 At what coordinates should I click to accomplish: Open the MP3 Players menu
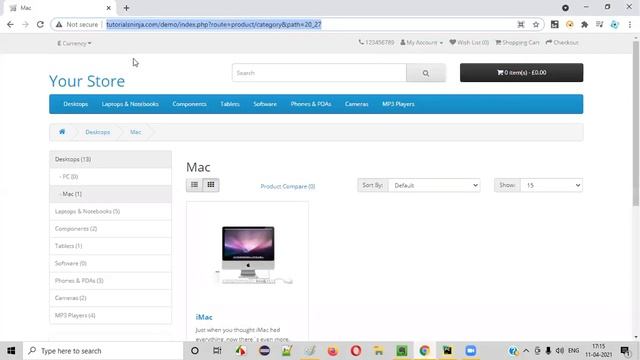[398, 104]
